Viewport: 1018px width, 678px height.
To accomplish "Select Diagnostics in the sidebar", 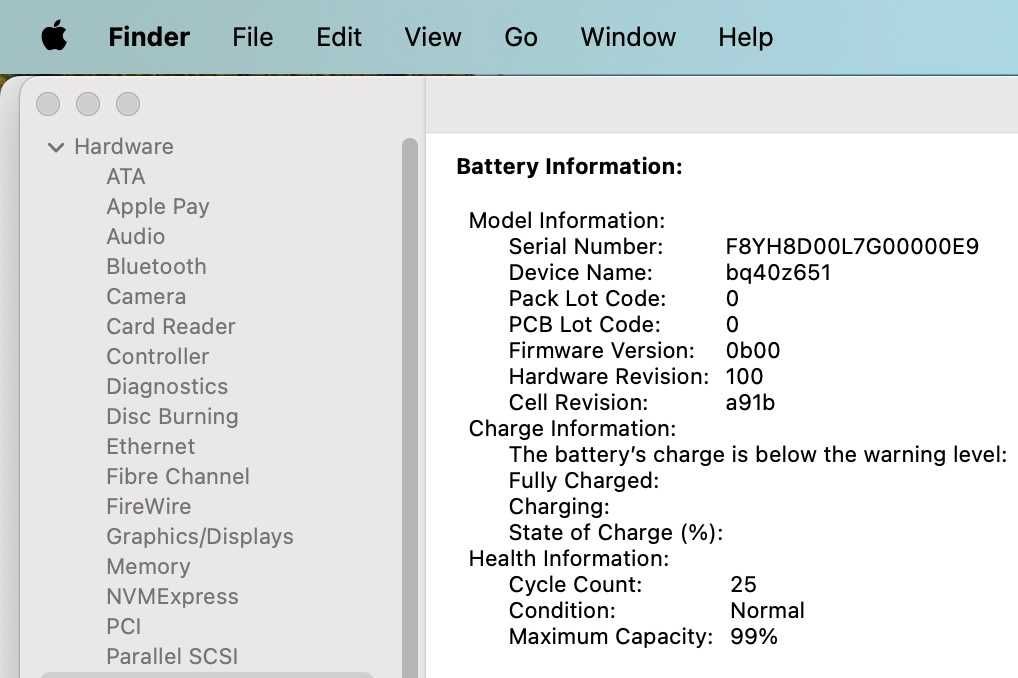I will coord(167,386).
